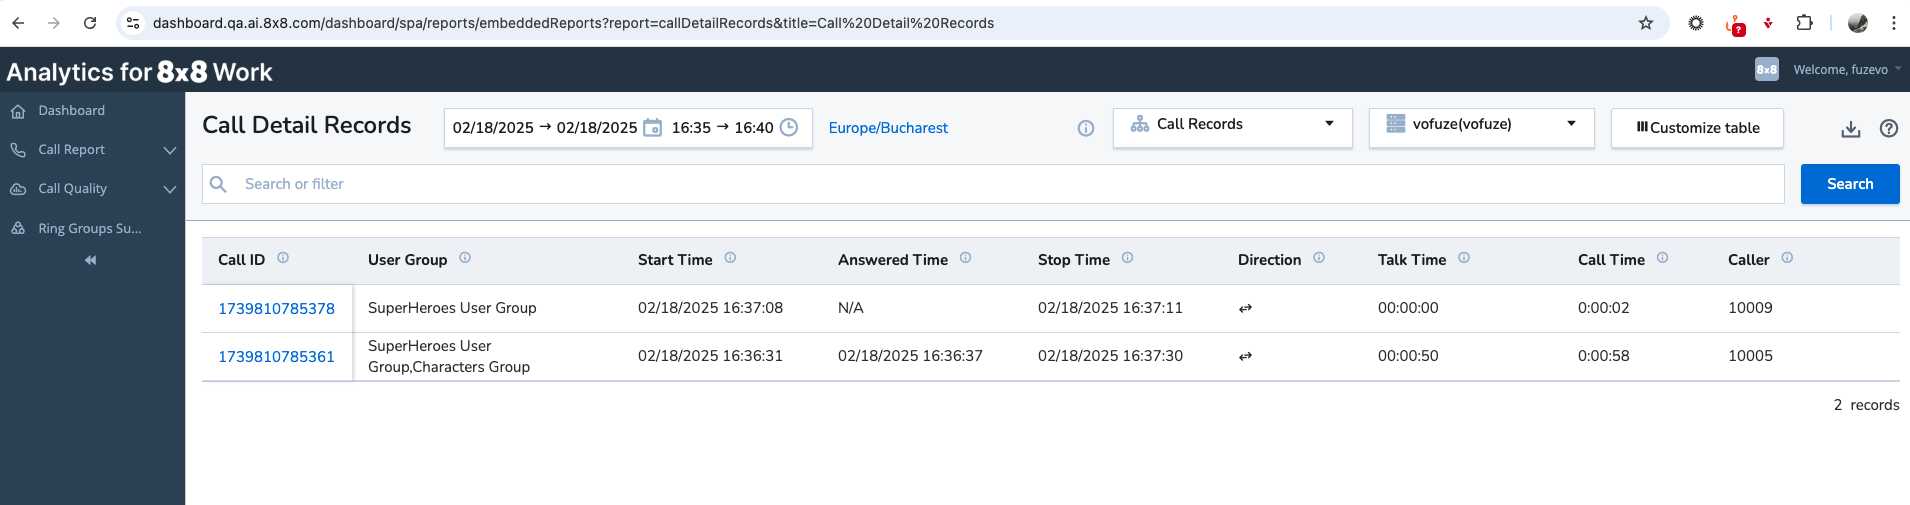Open Dashboard from the sidebar
Viewport: 1910px width, 505px height.
click(71, 111)
